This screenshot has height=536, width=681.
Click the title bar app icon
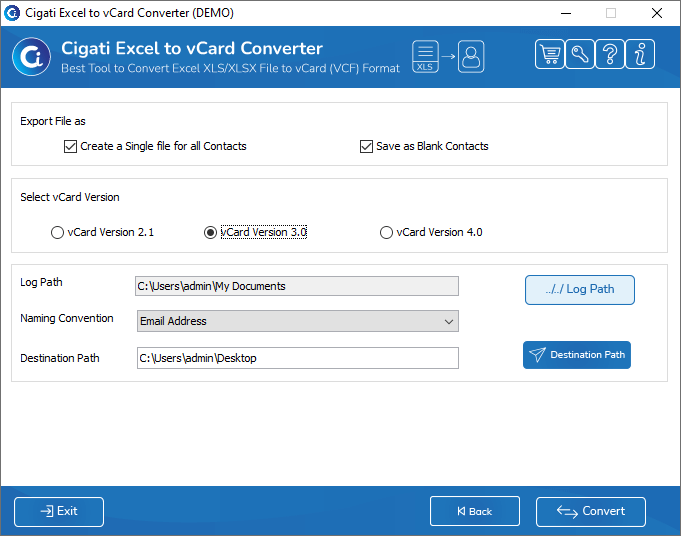click(x=12, y=13)
